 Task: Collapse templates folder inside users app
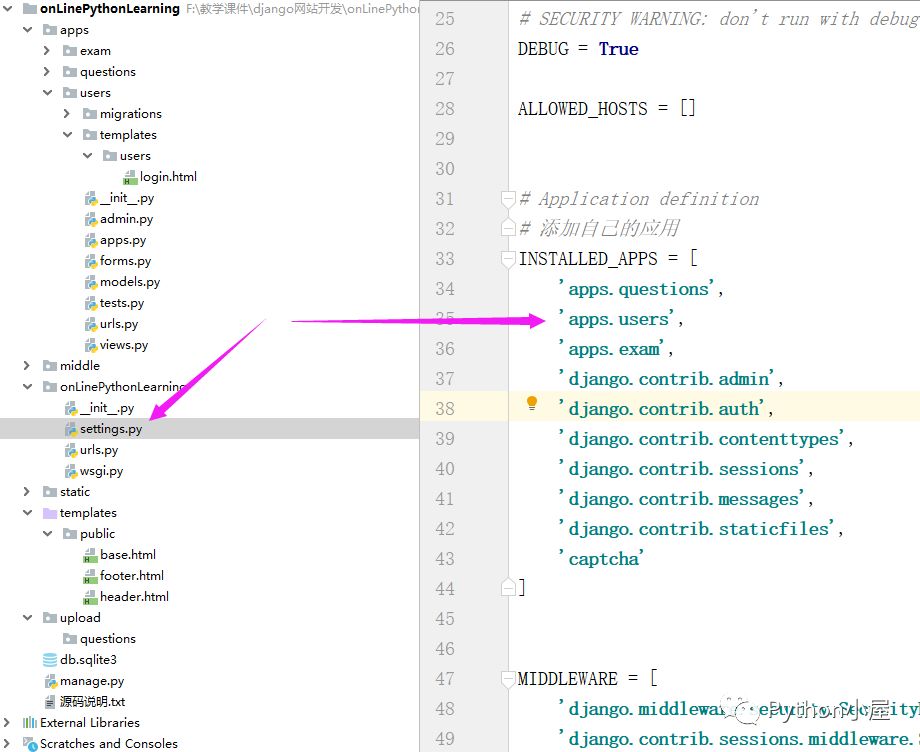coord(67,134)
